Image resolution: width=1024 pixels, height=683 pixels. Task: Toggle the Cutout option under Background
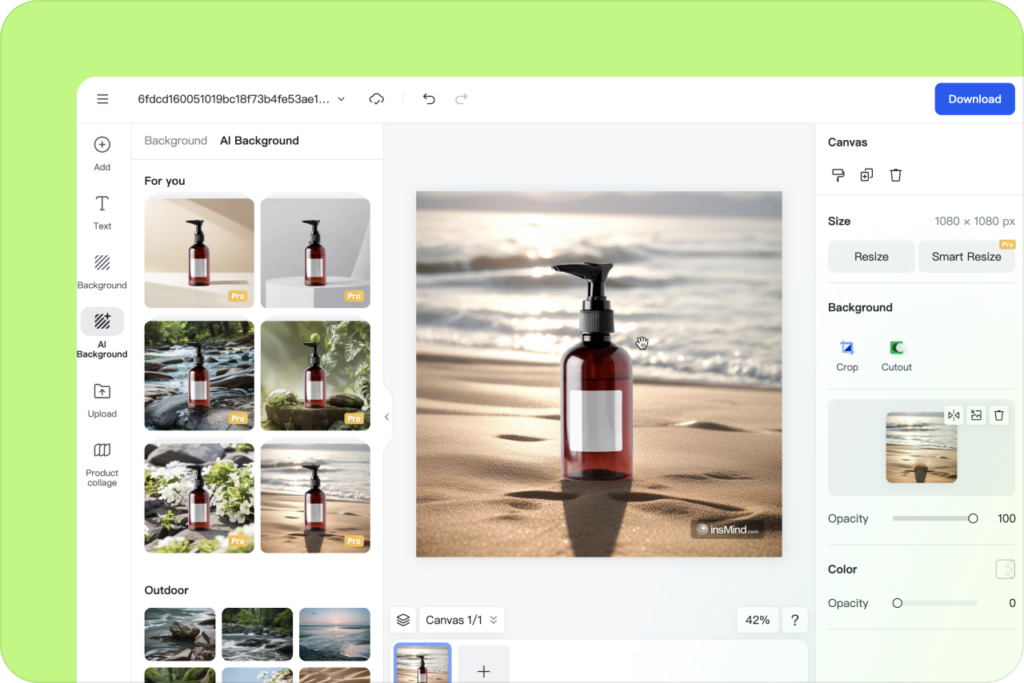point(895,356)
